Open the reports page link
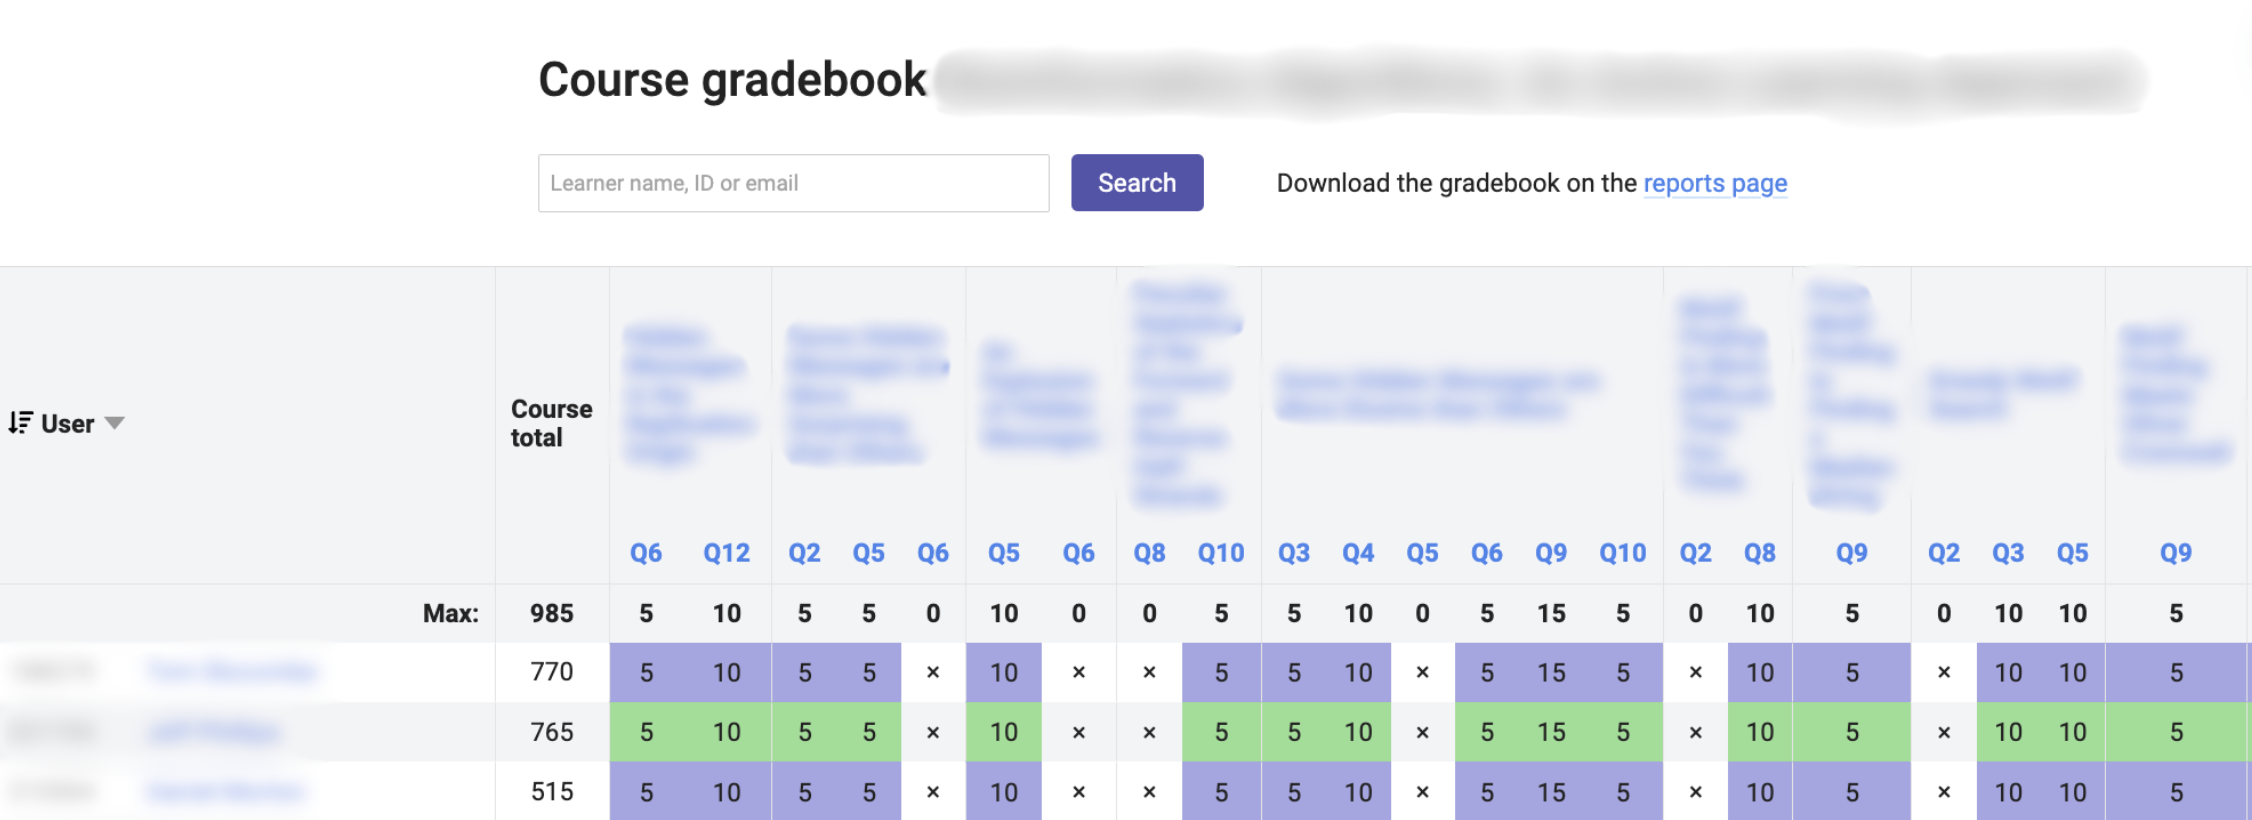Screen dimensions: 2252x820 coord(1714,183)
